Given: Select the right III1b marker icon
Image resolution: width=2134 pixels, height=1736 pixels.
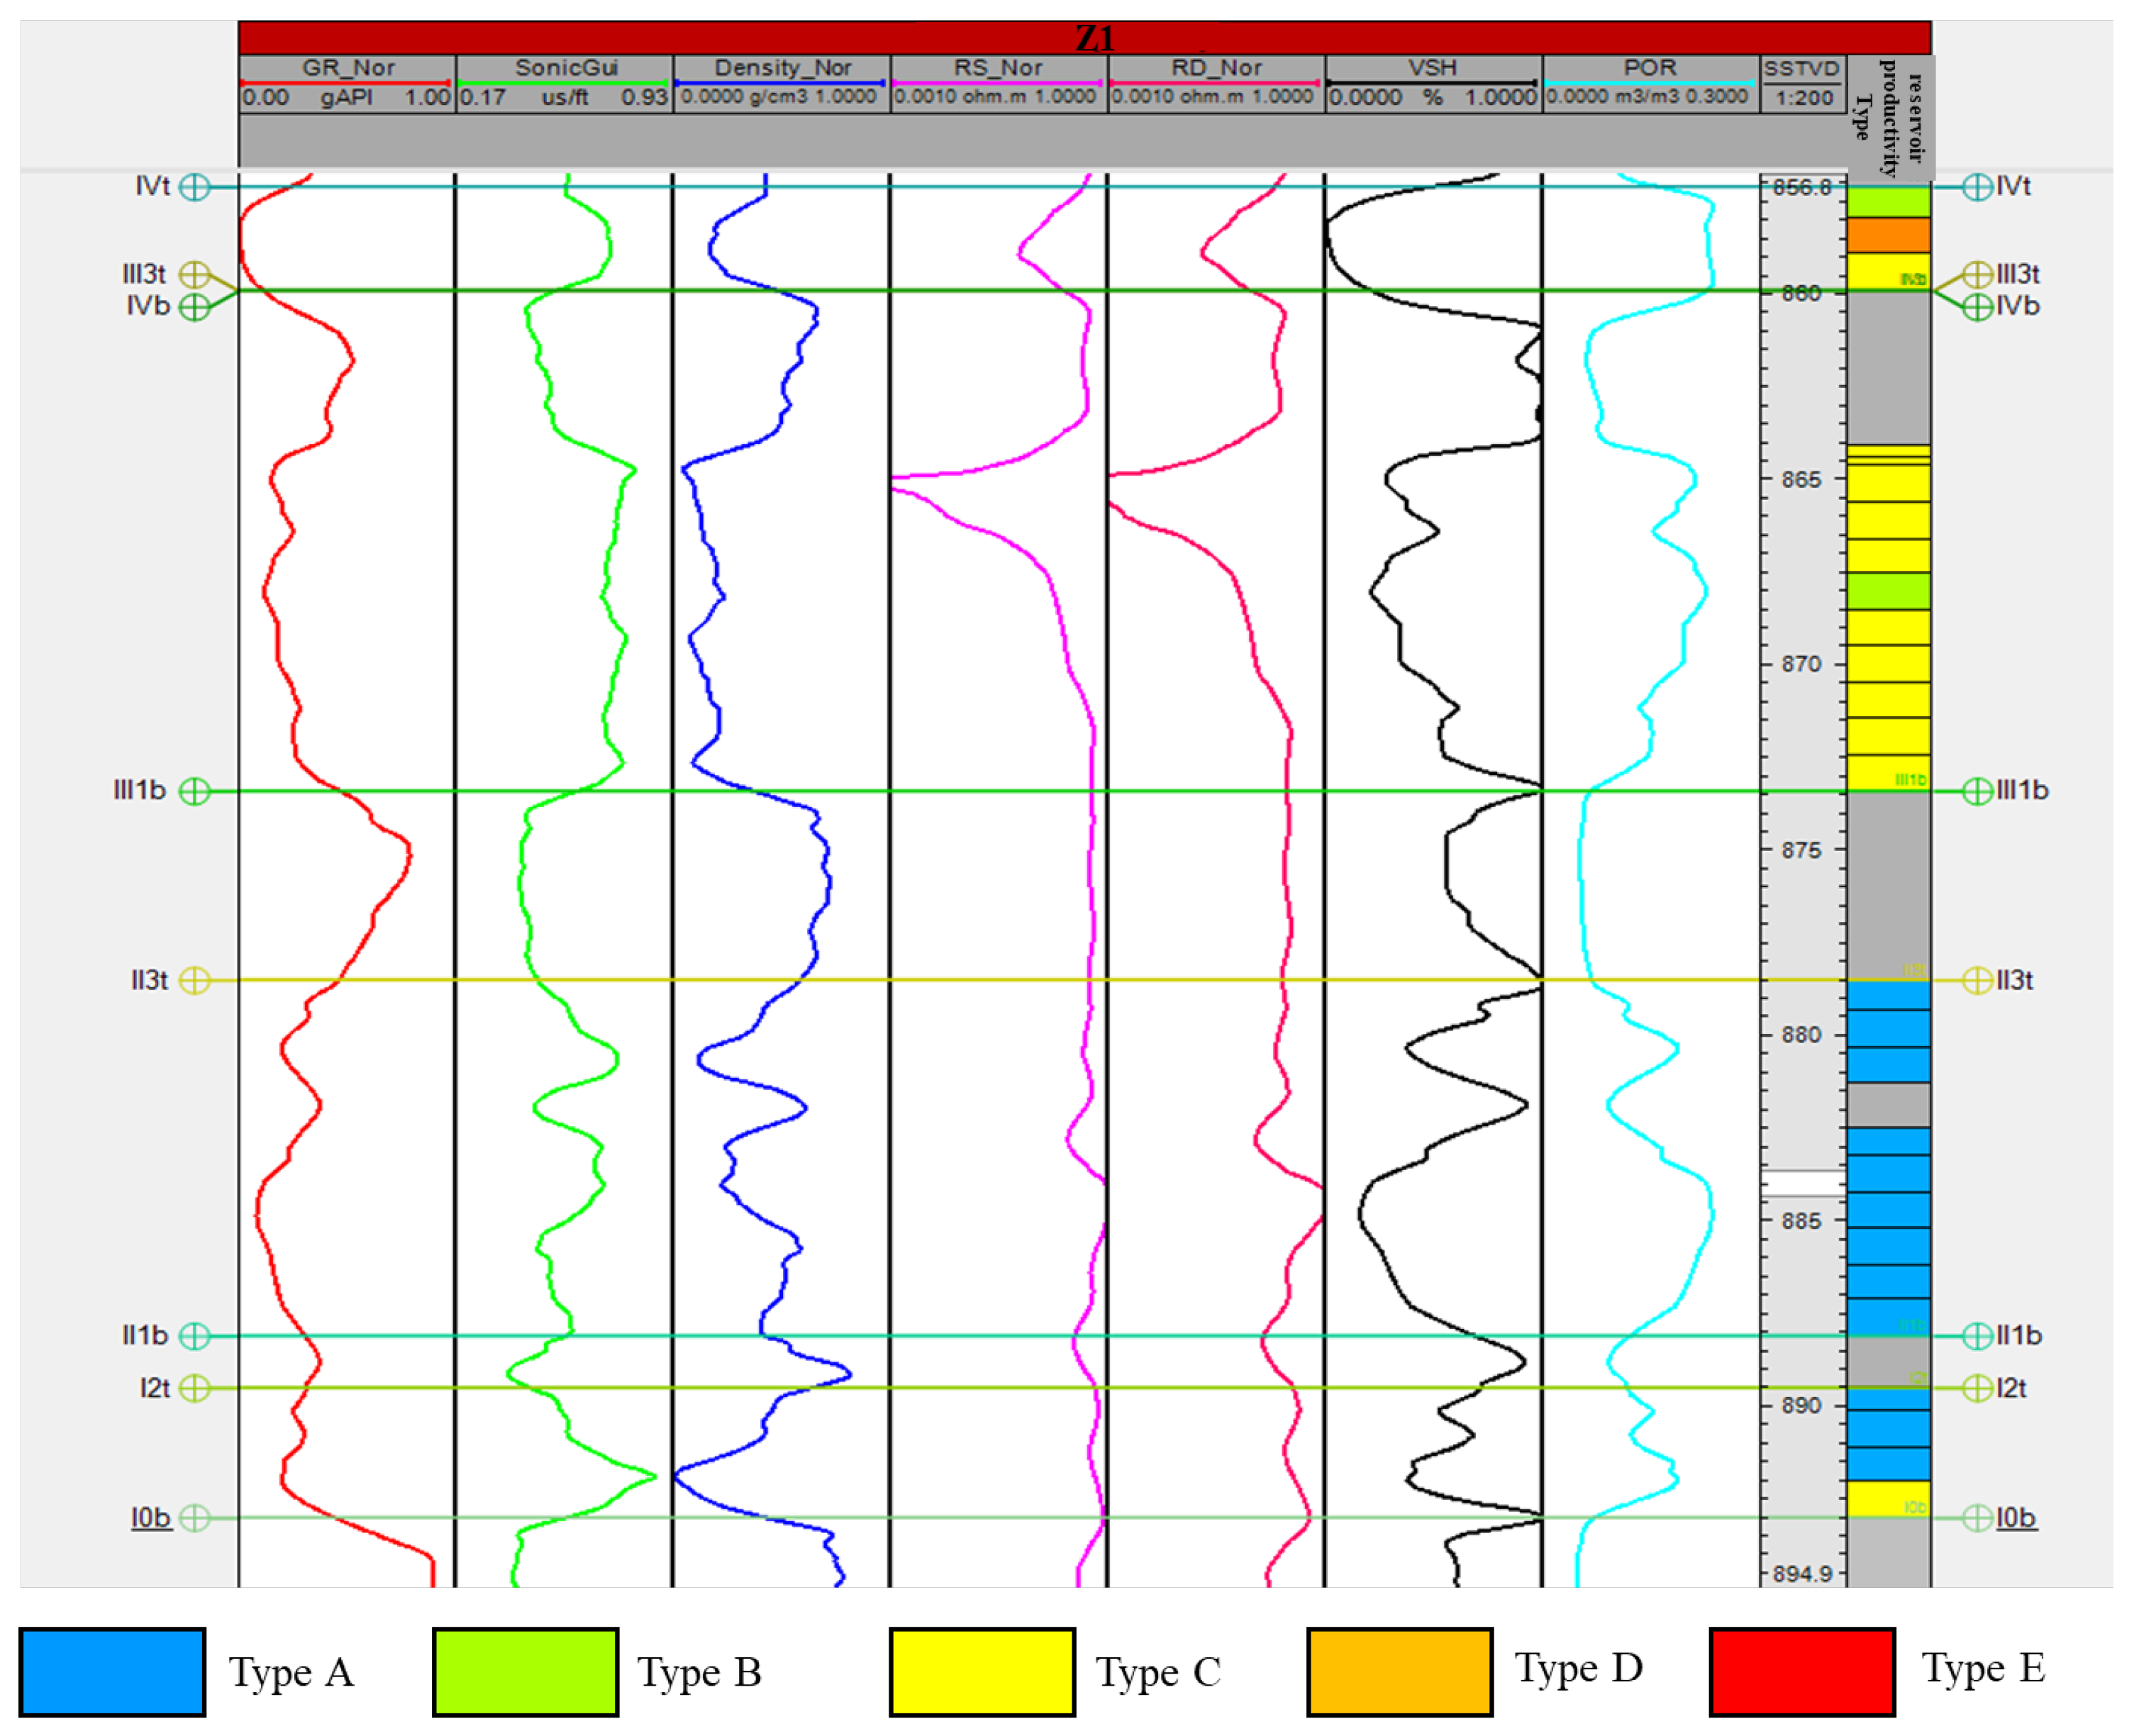Looking at the screenshot, I should pos(1977,792).
